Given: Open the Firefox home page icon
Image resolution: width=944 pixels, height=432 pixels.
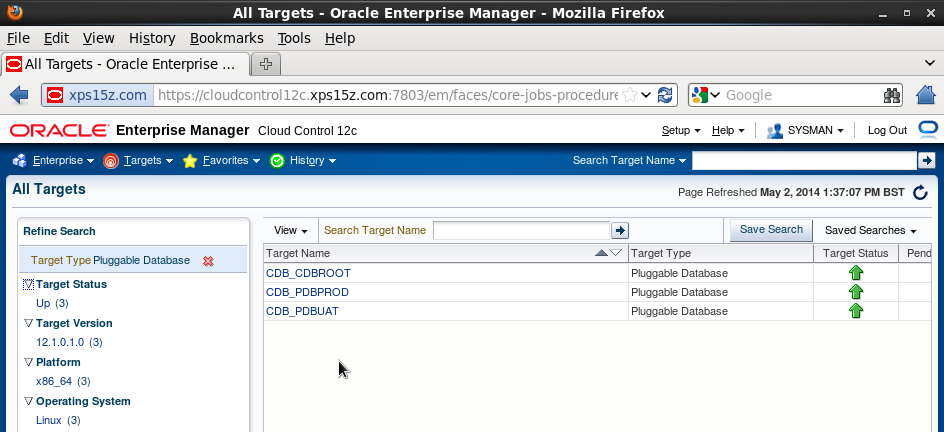Looking at the screenshot, I should click(x=926, y=95).
